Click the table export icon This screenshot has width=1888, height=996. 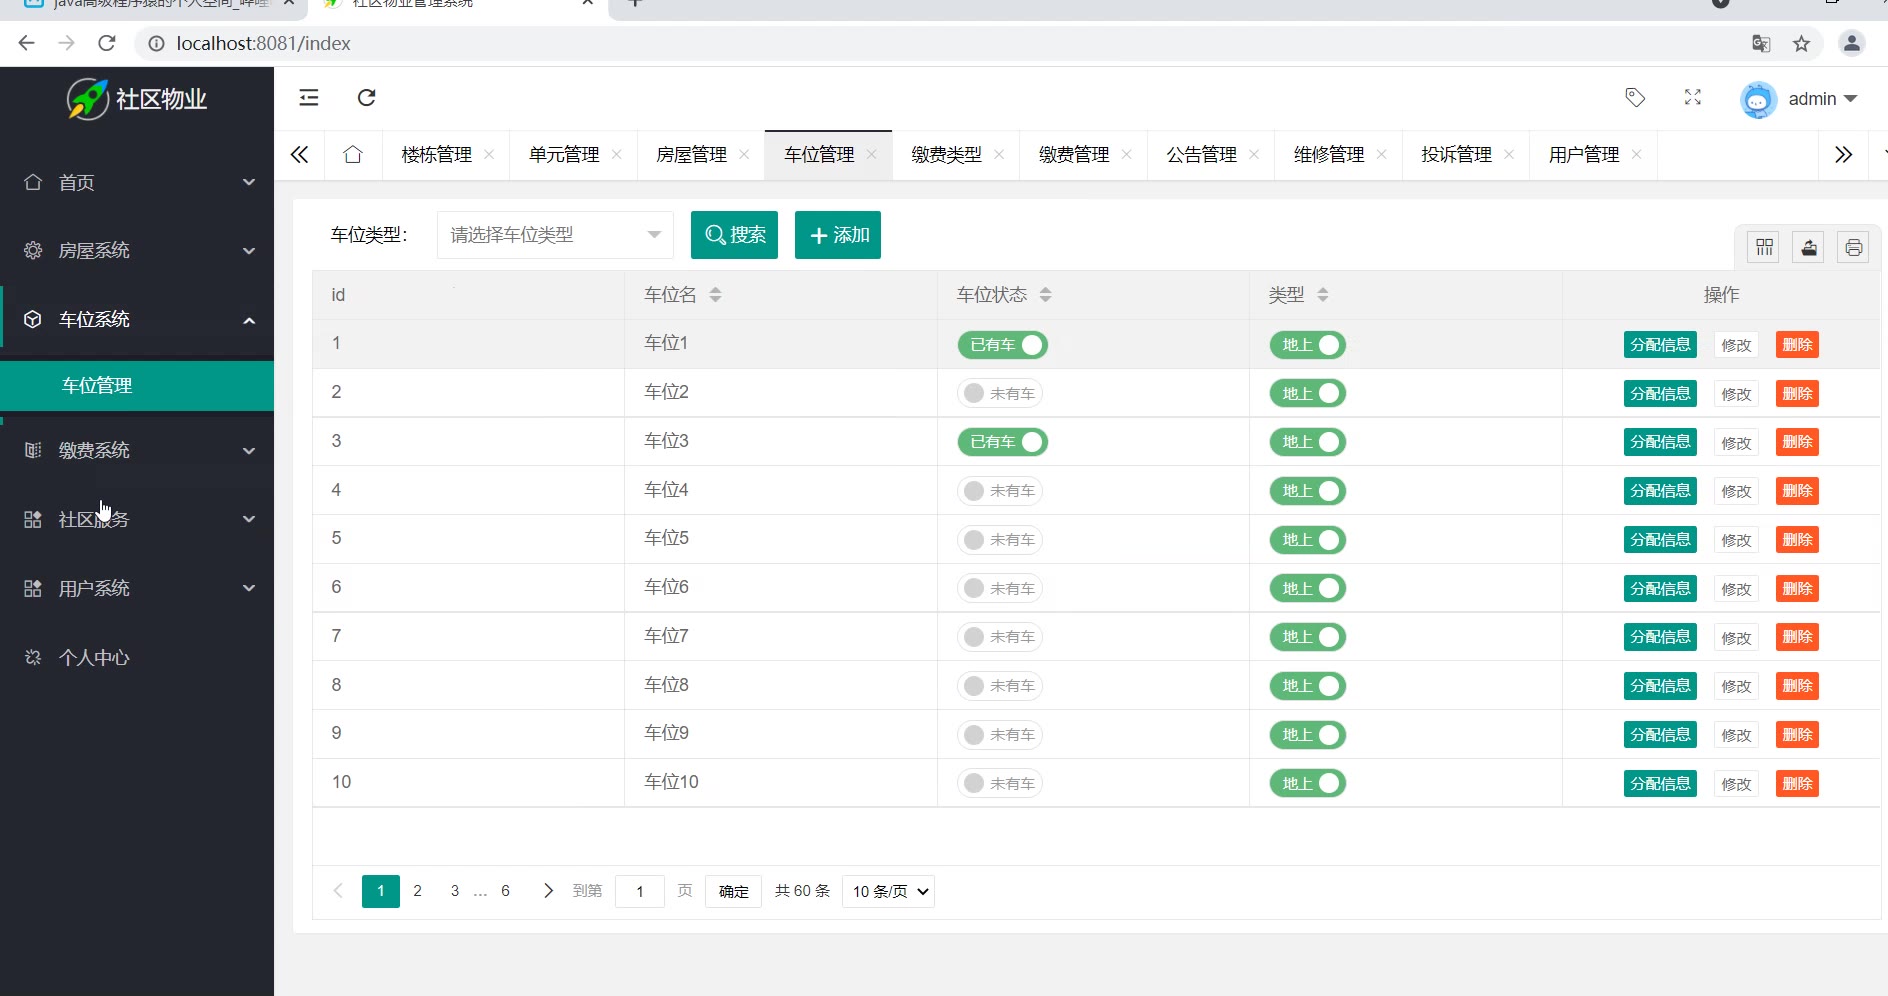point(1809,247)
